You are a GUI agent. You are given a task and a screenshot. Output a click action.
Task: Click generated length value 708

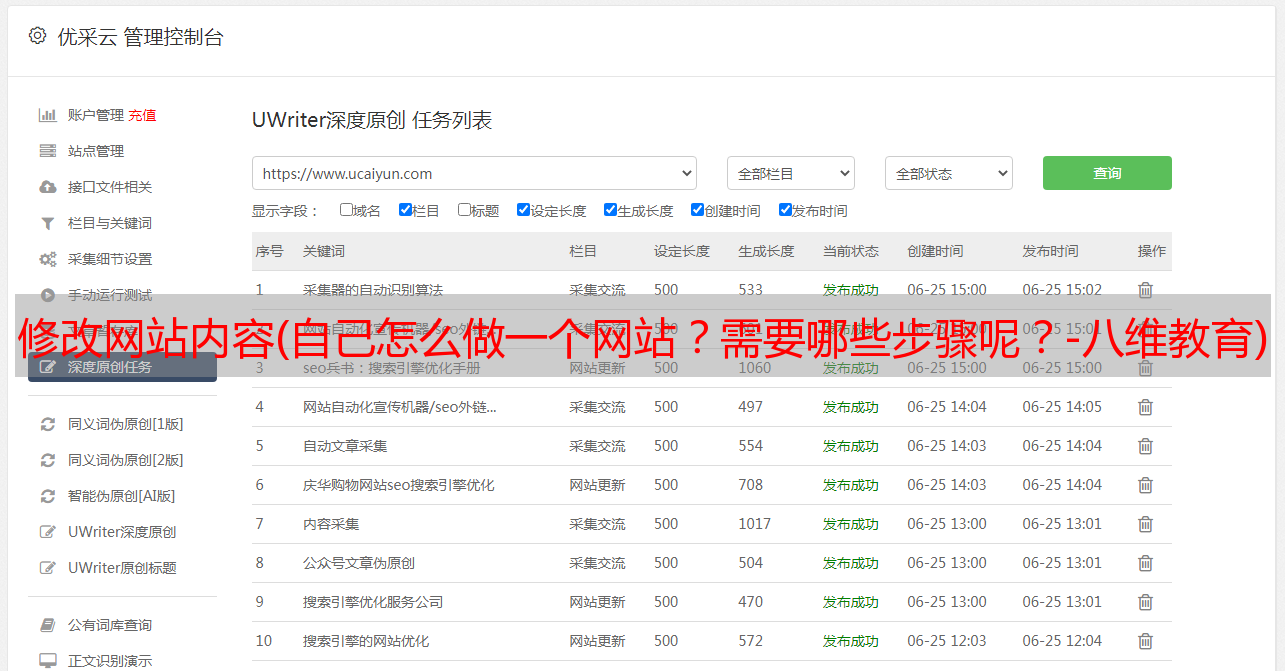(751, 485)
